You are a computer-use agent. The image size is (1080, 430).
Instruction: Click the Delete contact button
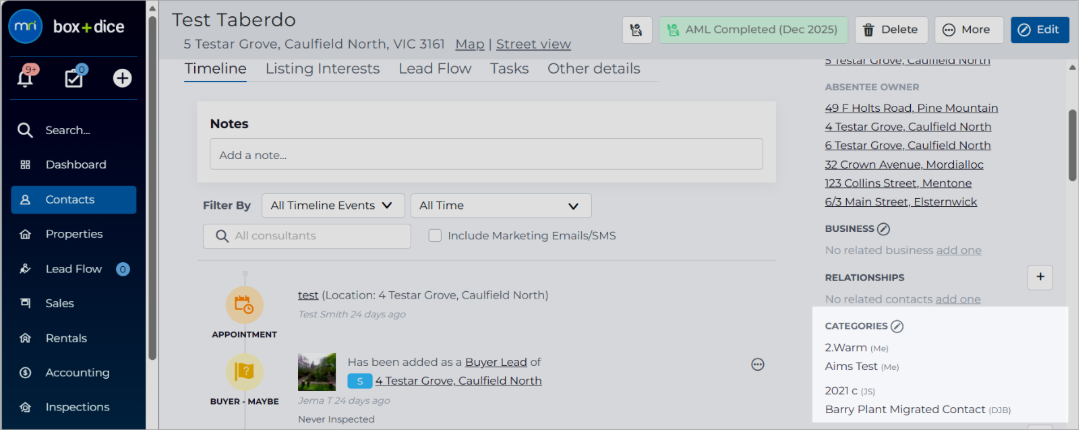[x=891, y=30]
